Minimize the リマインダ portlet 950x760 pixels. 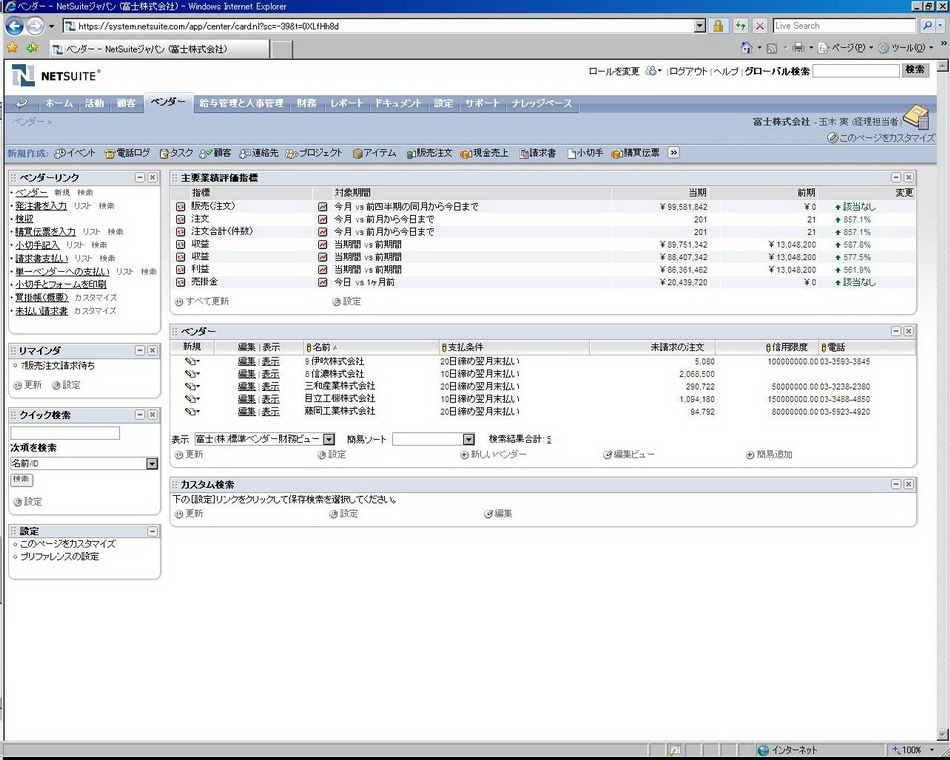[x=140, y=350]
